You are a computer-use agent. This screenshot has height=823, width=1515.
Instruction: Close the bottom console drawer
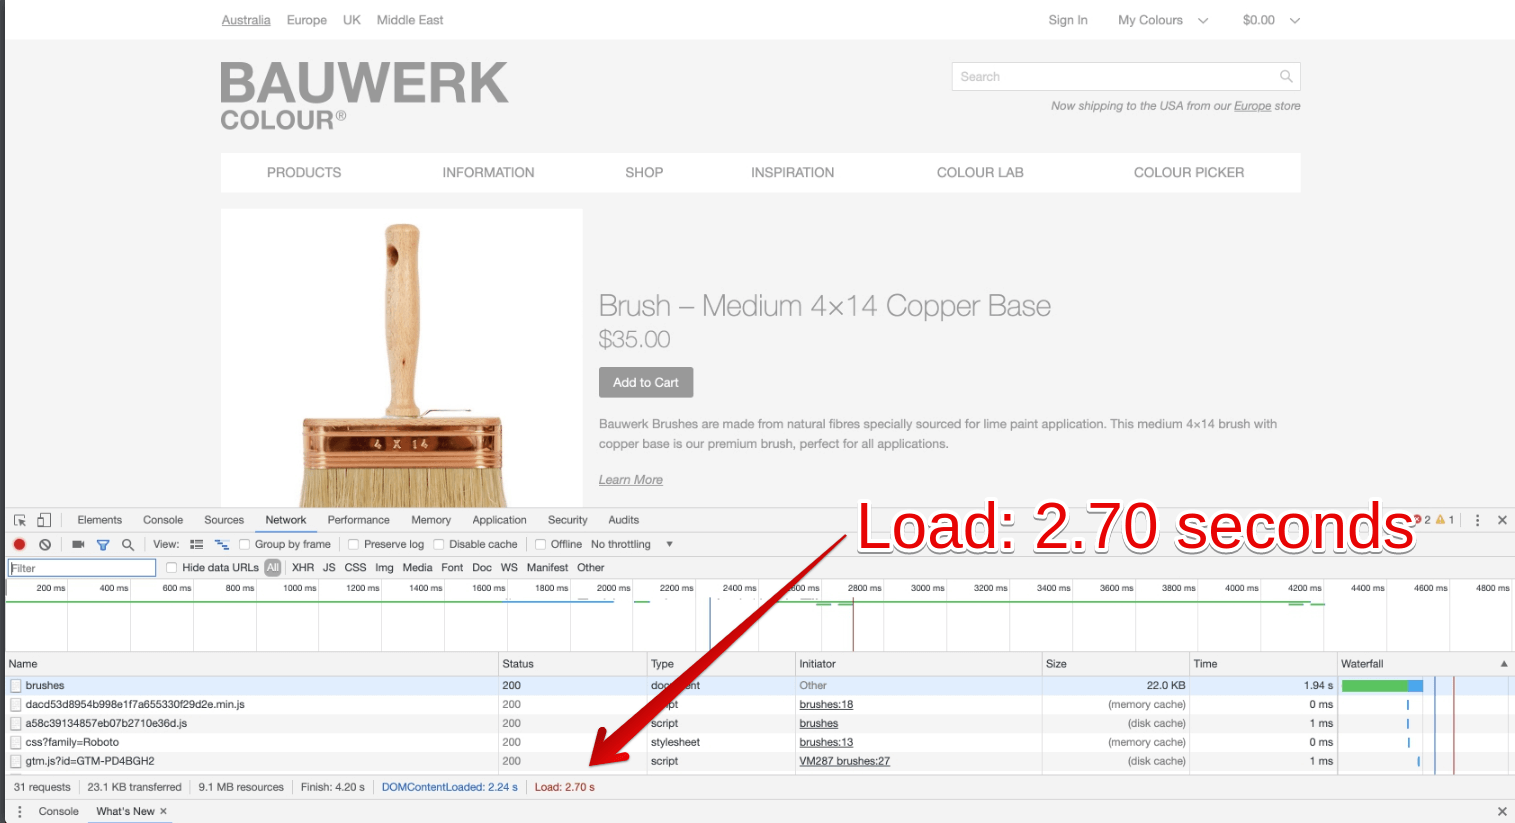pos(1502,811)
